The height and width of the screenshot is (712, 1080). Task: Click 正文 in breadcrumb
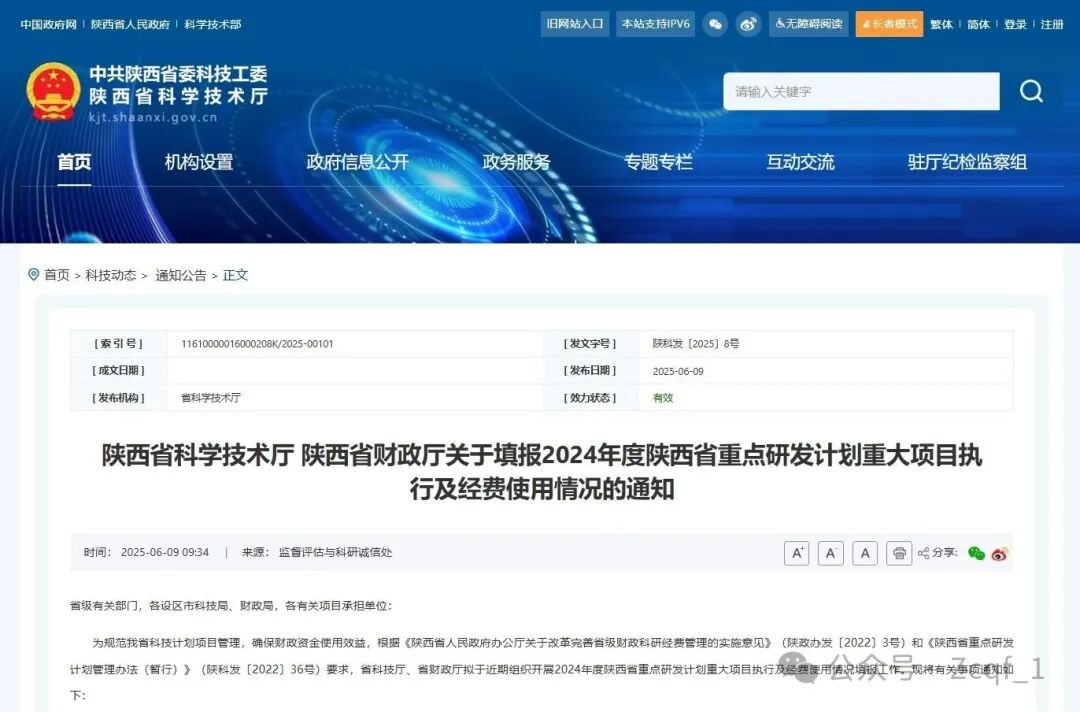coord(236,275)
